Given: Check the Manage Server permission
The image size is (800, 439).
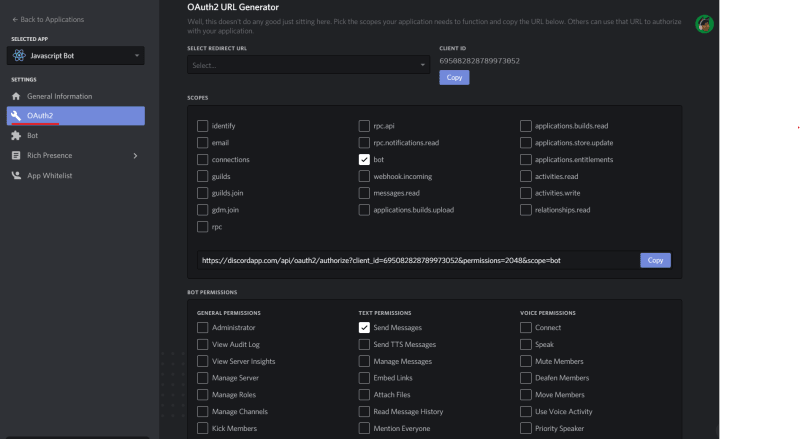Looking at the screenshot, I should pyautogui.click(x=203, y=378).
